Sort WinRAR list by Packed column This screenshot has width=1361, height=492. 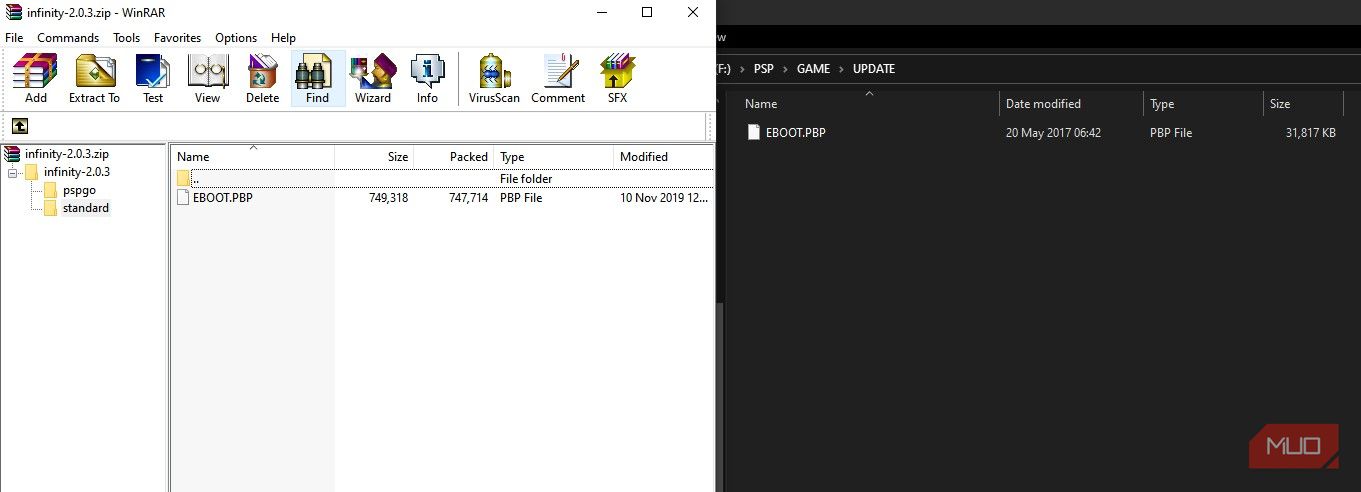coord(454,157)
